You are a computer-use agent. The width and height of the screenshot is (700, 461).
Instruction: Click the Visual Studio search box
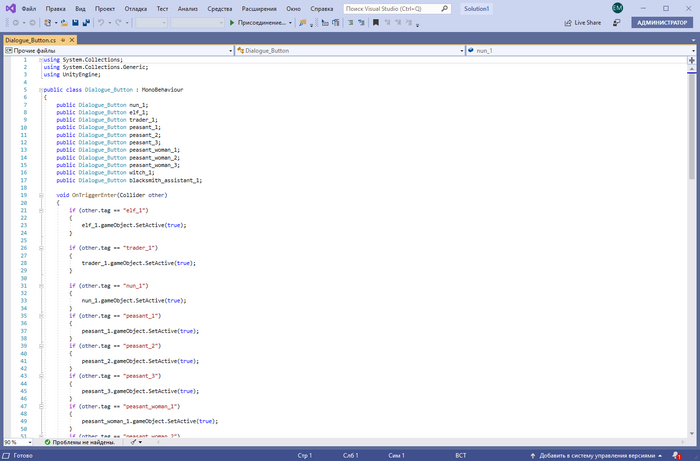tap(397, 8)
